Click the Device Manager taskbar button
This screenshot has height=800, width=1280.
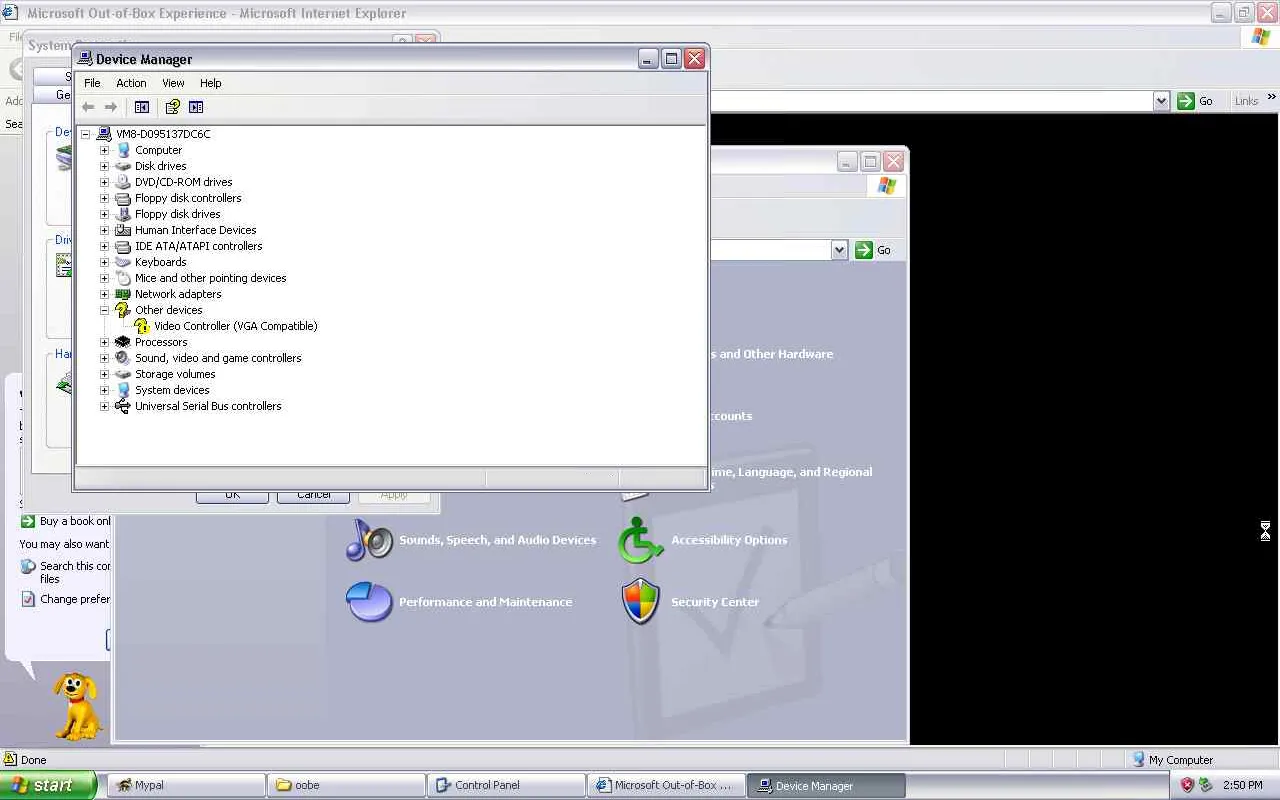coord(826,785)
